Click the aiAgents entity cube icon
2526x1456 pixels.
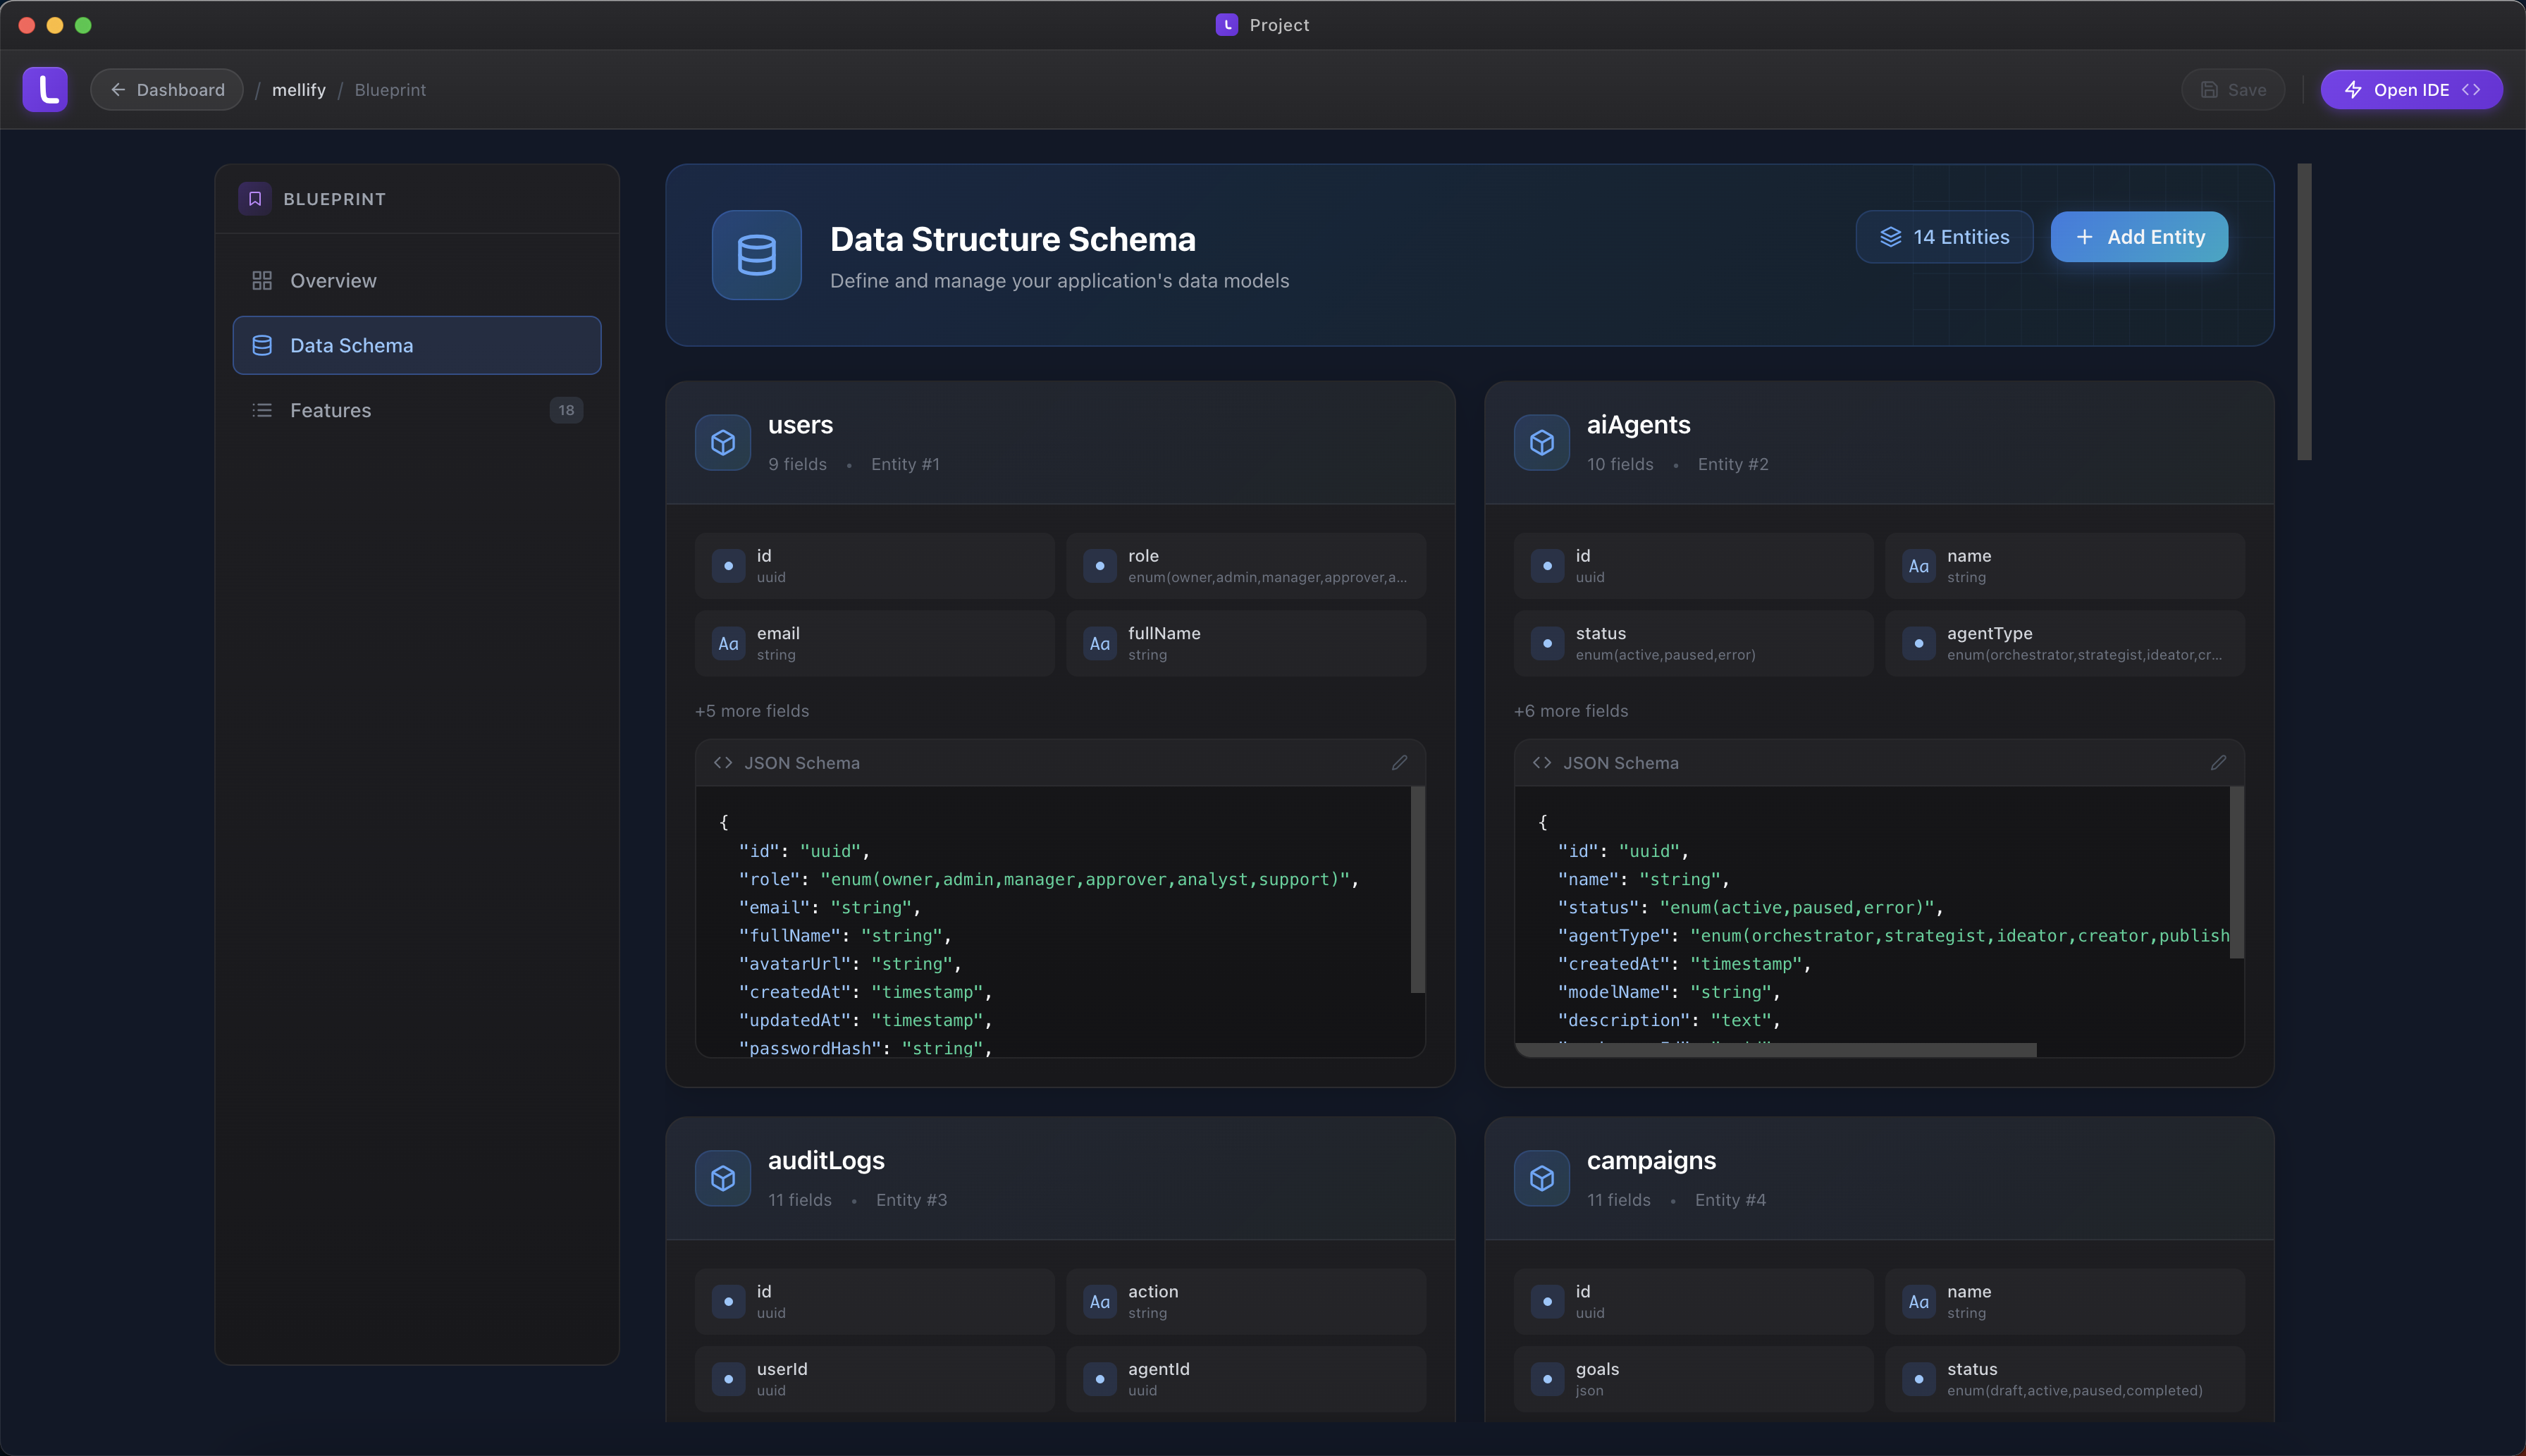point(1542,442)
